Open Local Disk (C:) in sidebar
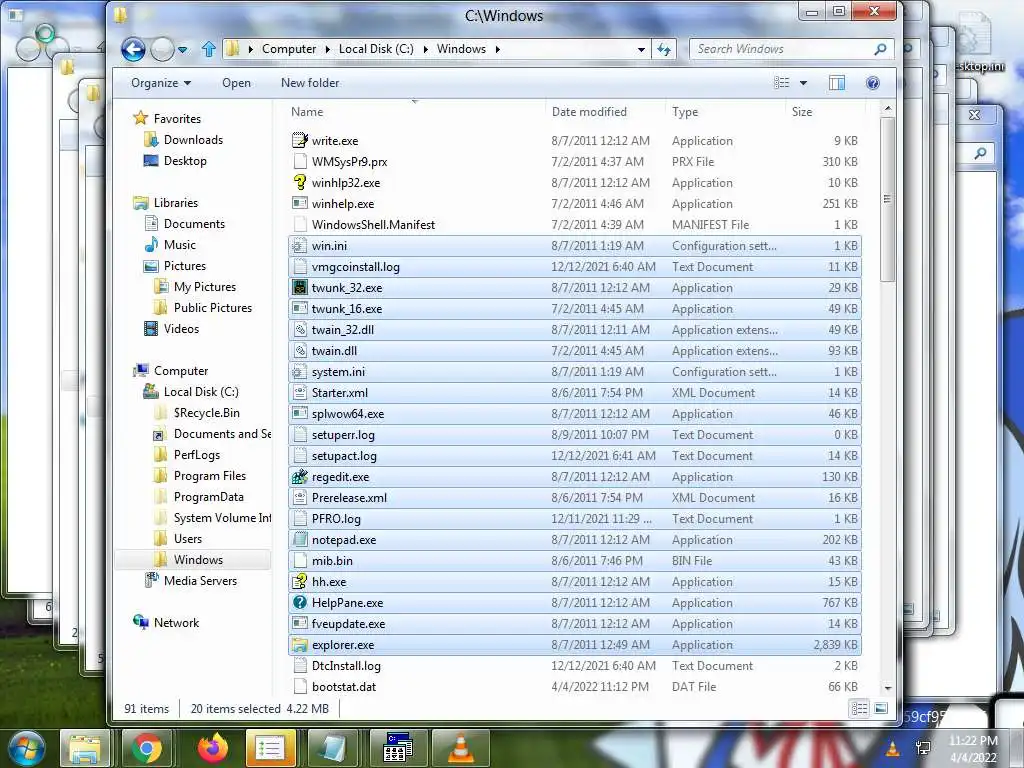1024x768 pixels. [x=201, y=392]
